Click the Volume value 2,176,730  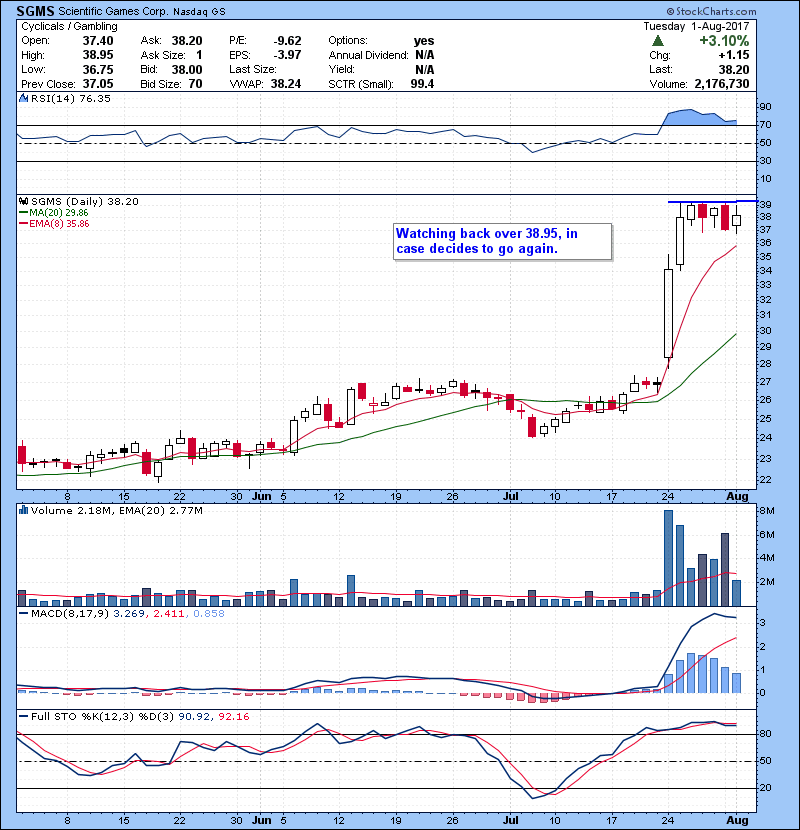coord(722,84)
